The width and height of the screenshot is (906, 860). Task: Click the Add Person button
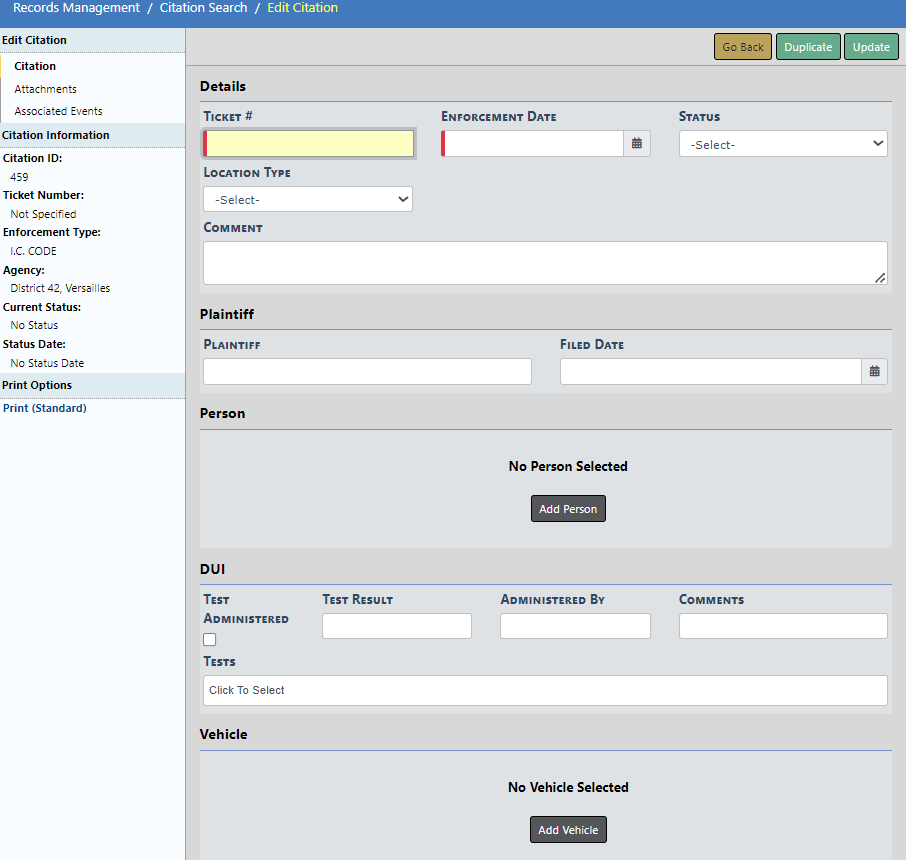(568, 509)
